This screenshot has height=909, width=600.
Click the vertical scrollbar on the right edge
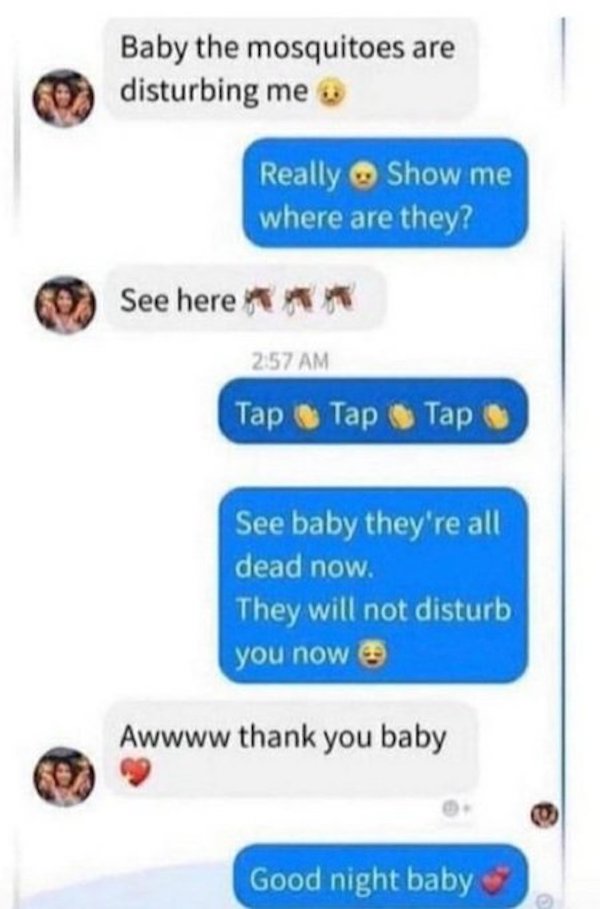click(x=563, y=454)
